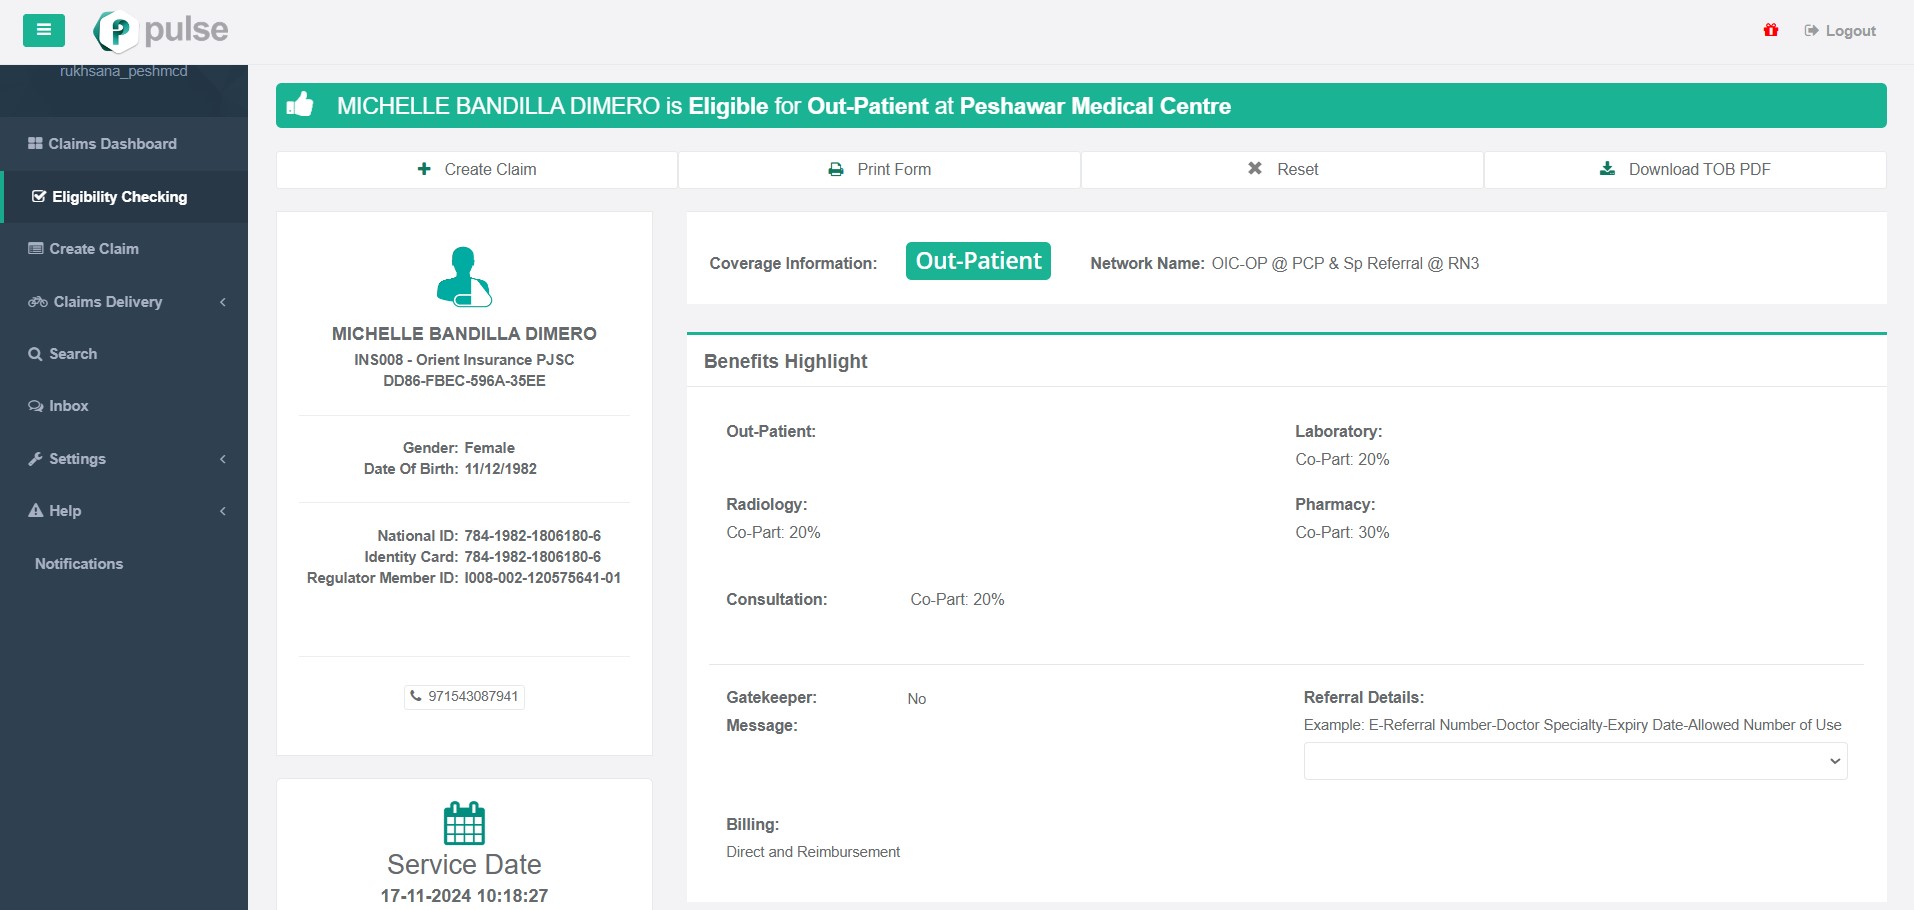This screenshot has height=910, width=1914.
Task: Click the printer icon beside Print Form
Action: pos(836,169)
